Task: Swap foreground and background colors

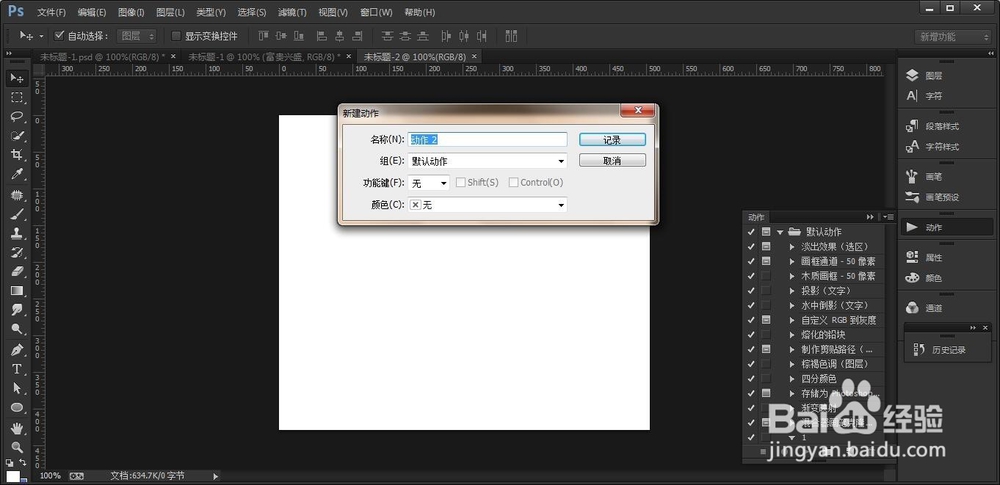Action: click(23, 462)
